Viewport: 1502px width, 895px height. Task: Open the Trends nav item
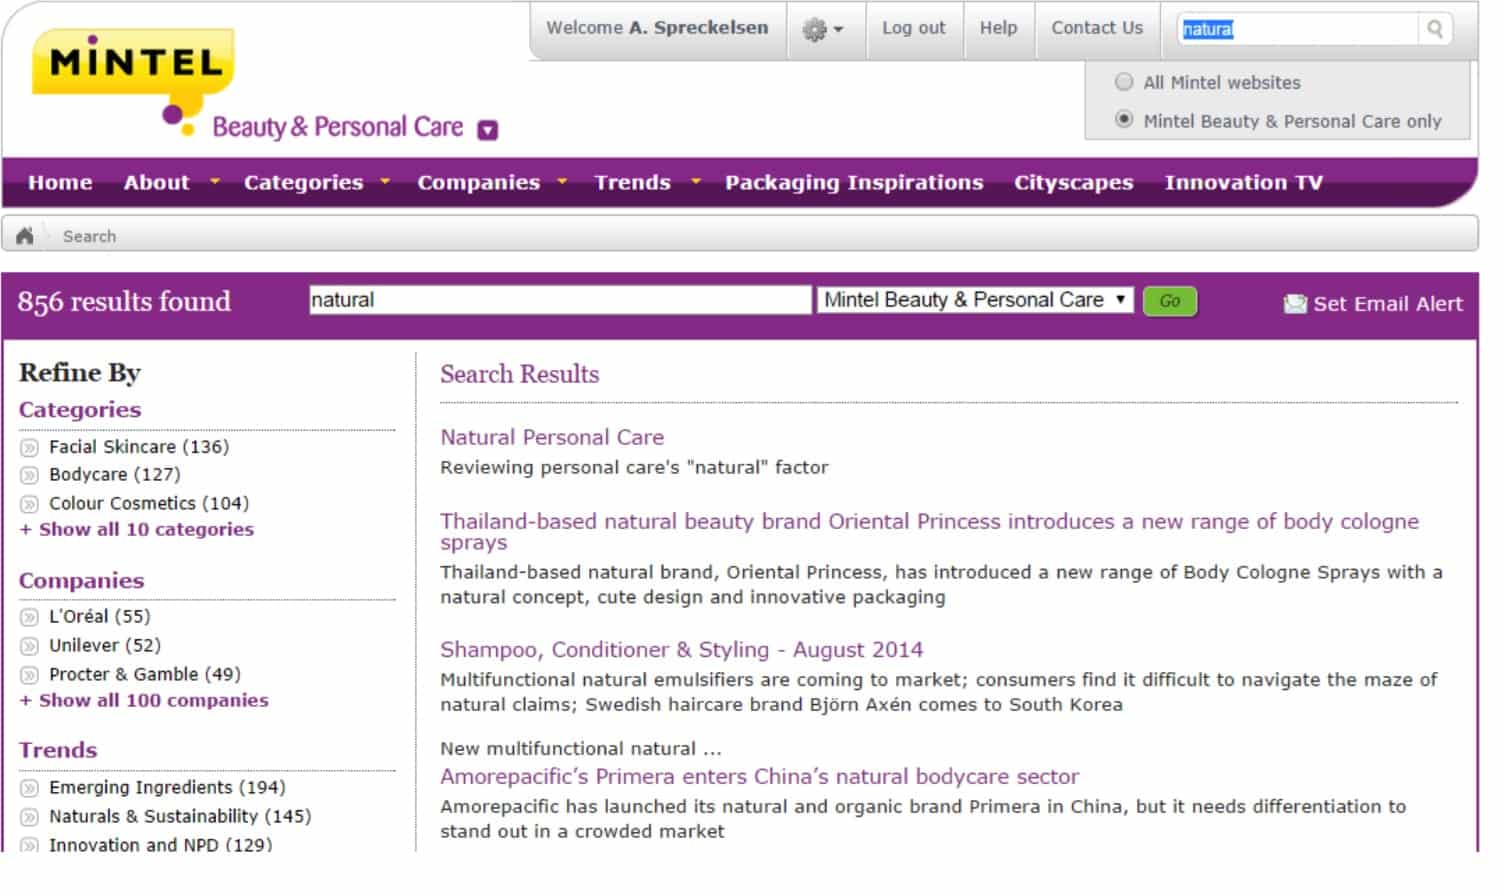tap(632, 182)
